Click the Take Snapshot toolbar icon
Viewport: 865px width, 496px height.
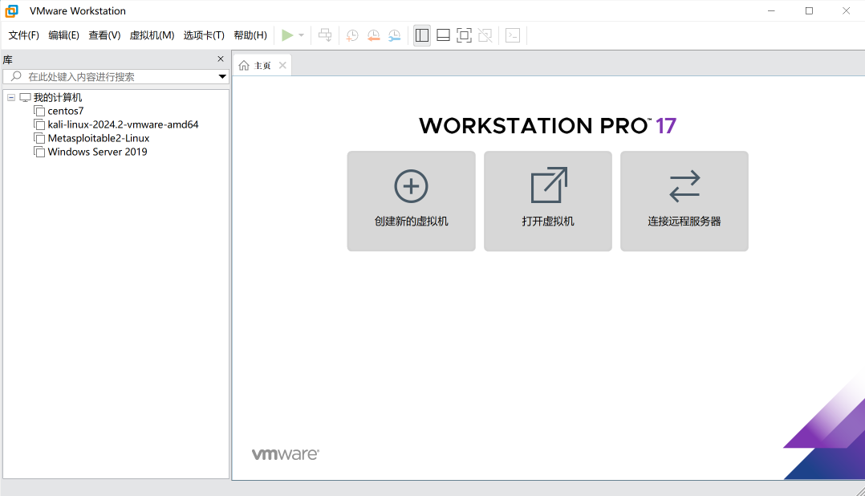[352, 35]
